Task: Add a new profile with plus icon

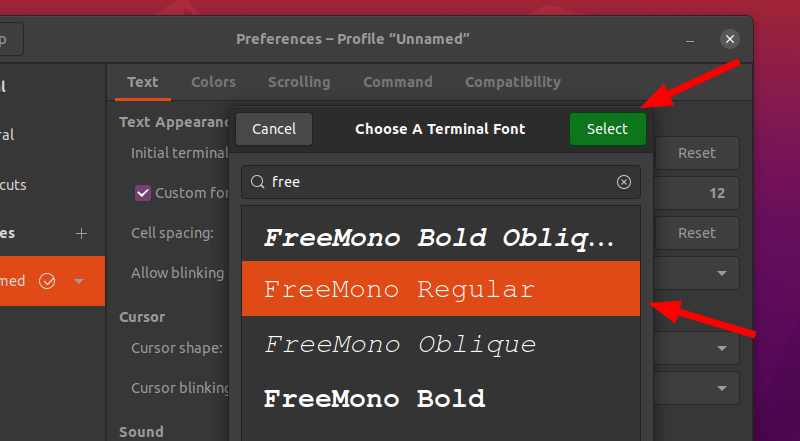Action: tap(82, 233)
